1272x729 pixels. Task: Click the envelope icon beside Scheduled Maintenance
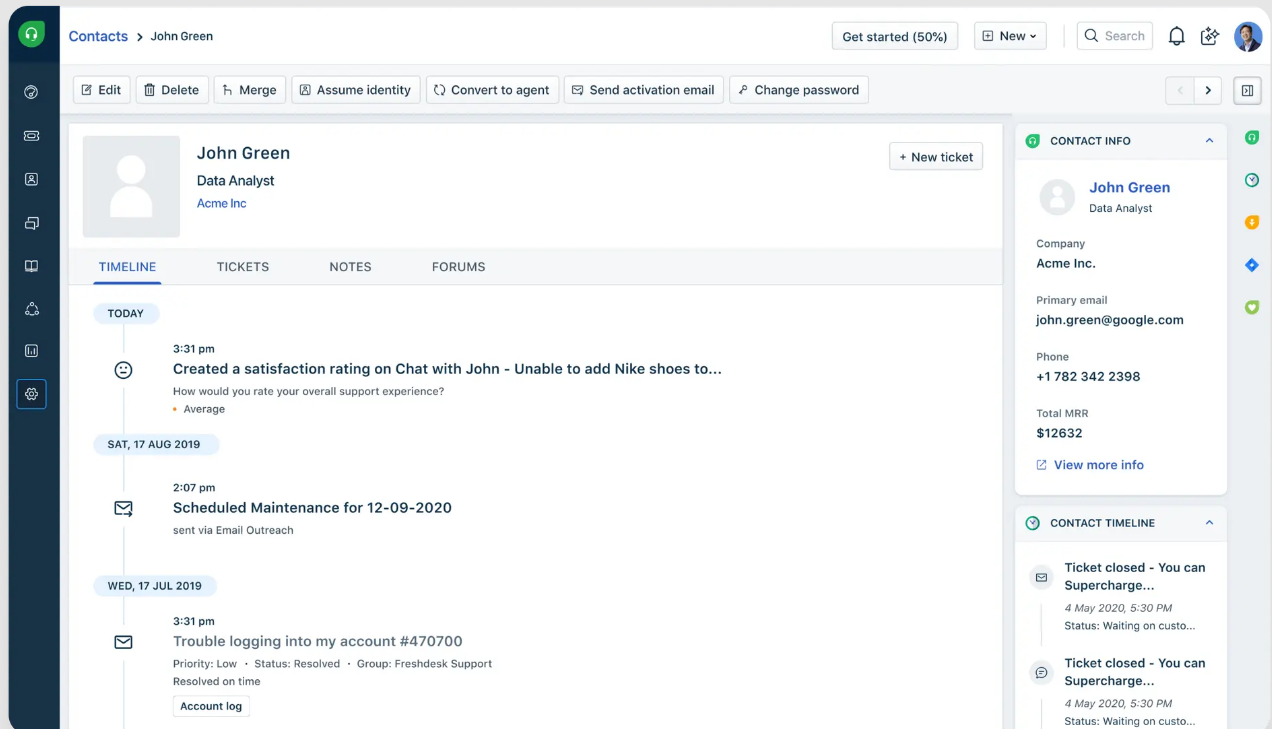(x=123, y=509)
